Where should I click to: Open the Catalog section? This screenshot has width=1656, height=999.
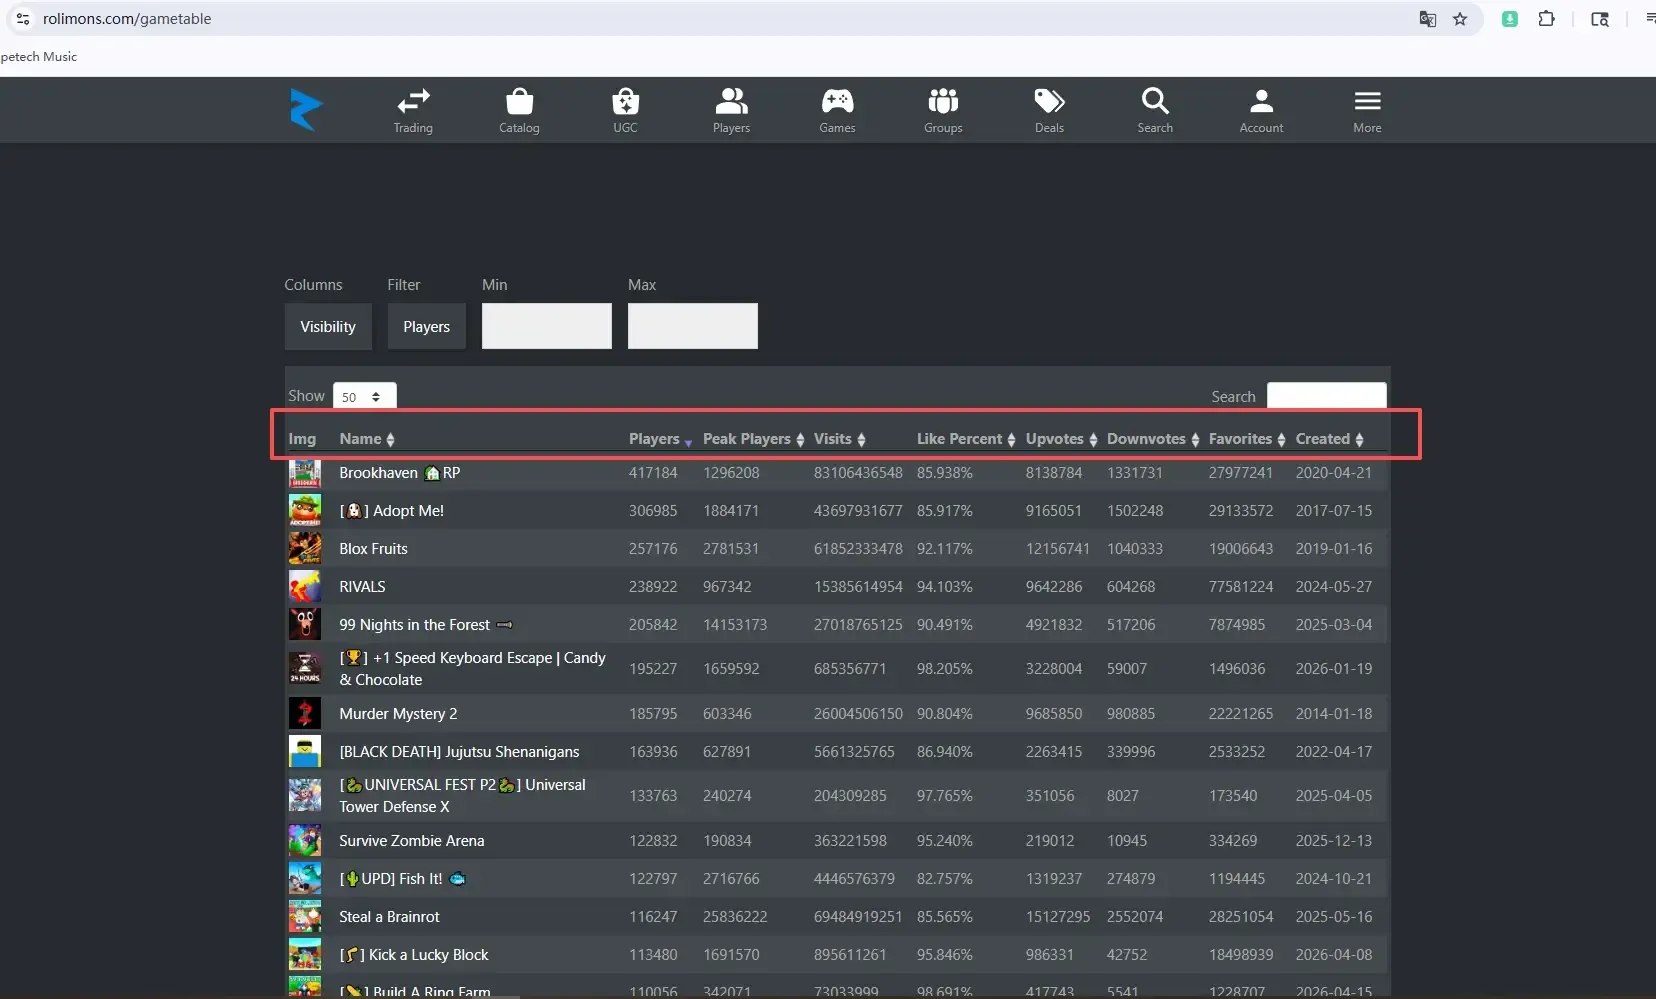[519, 110]
